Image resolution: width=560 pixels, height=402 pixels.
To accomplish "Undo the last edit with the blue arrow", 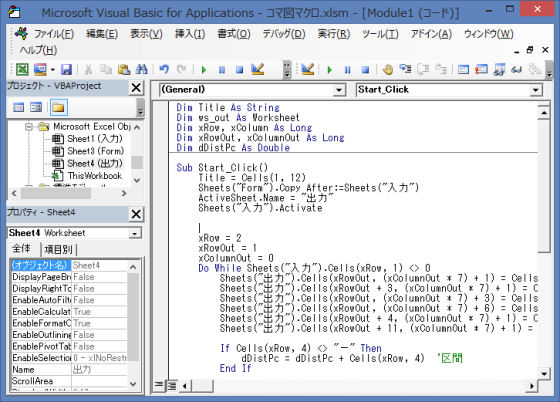I will (164, 69).
